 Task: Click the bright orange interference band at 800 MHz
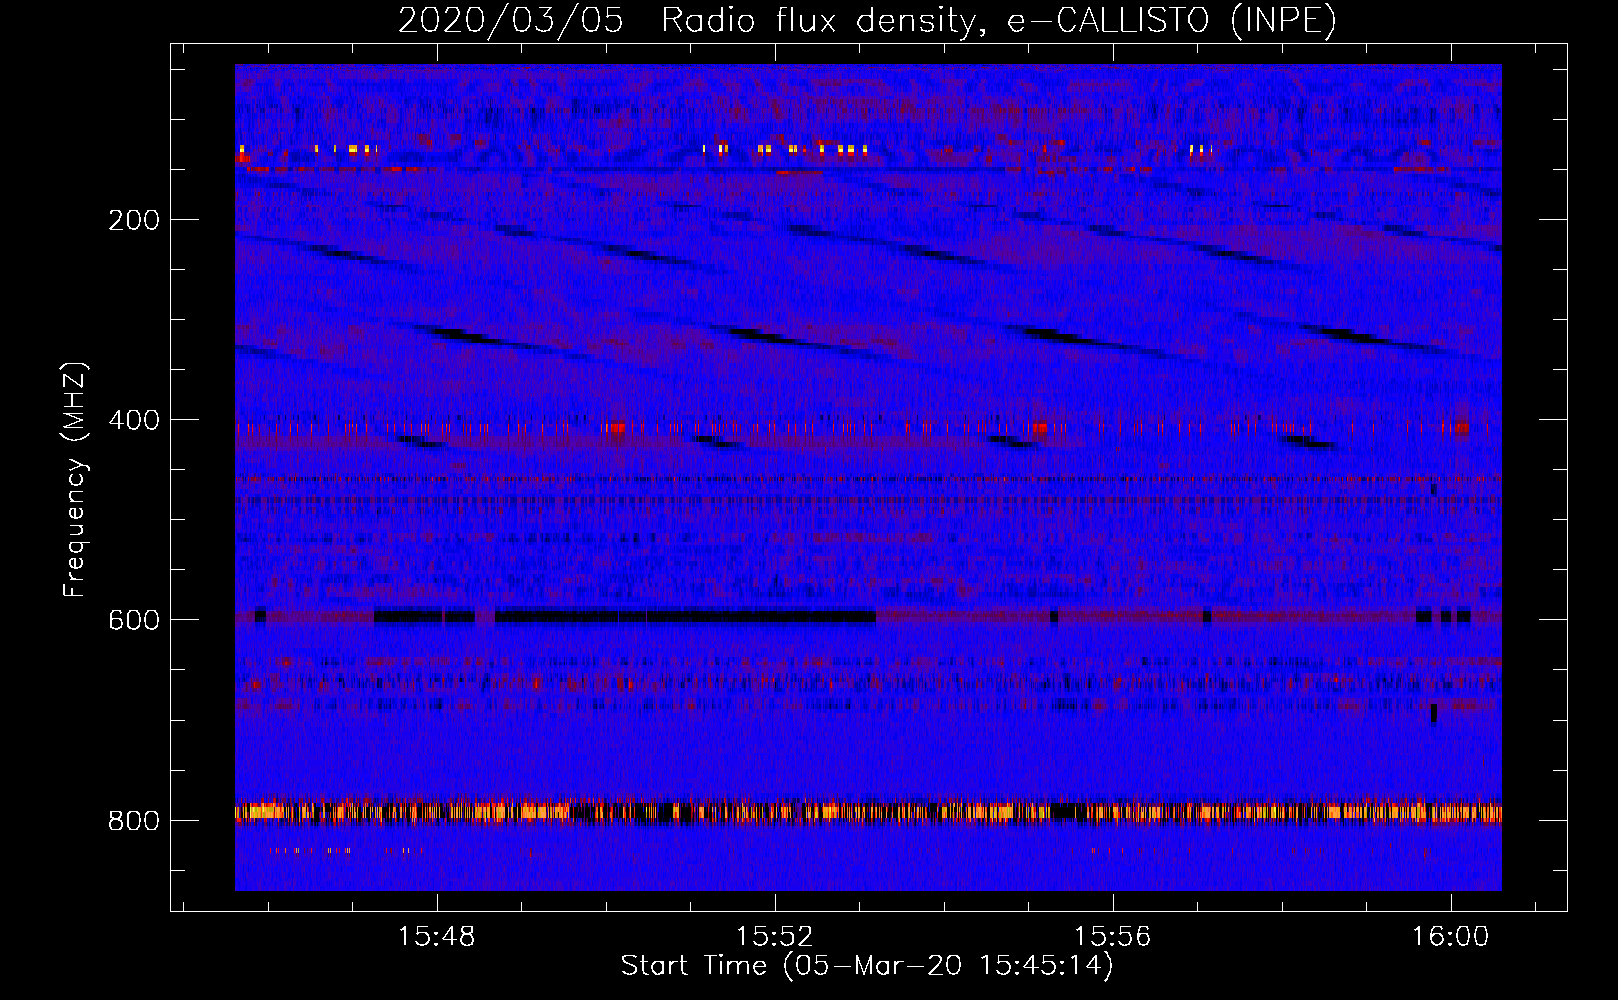coord(868,811)
